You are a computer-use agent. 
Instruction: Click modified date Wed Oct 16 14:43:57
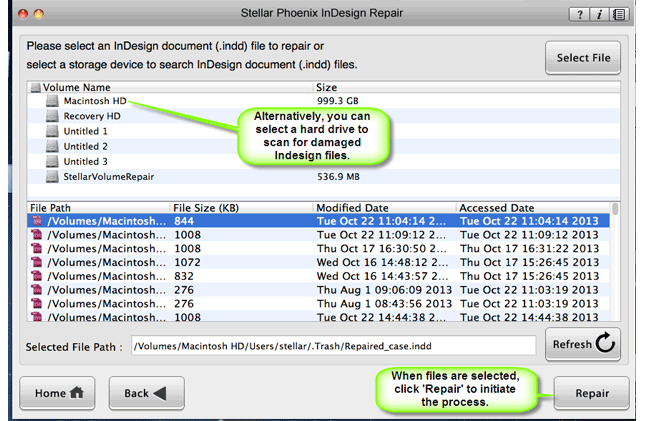(x=381, y=276)
